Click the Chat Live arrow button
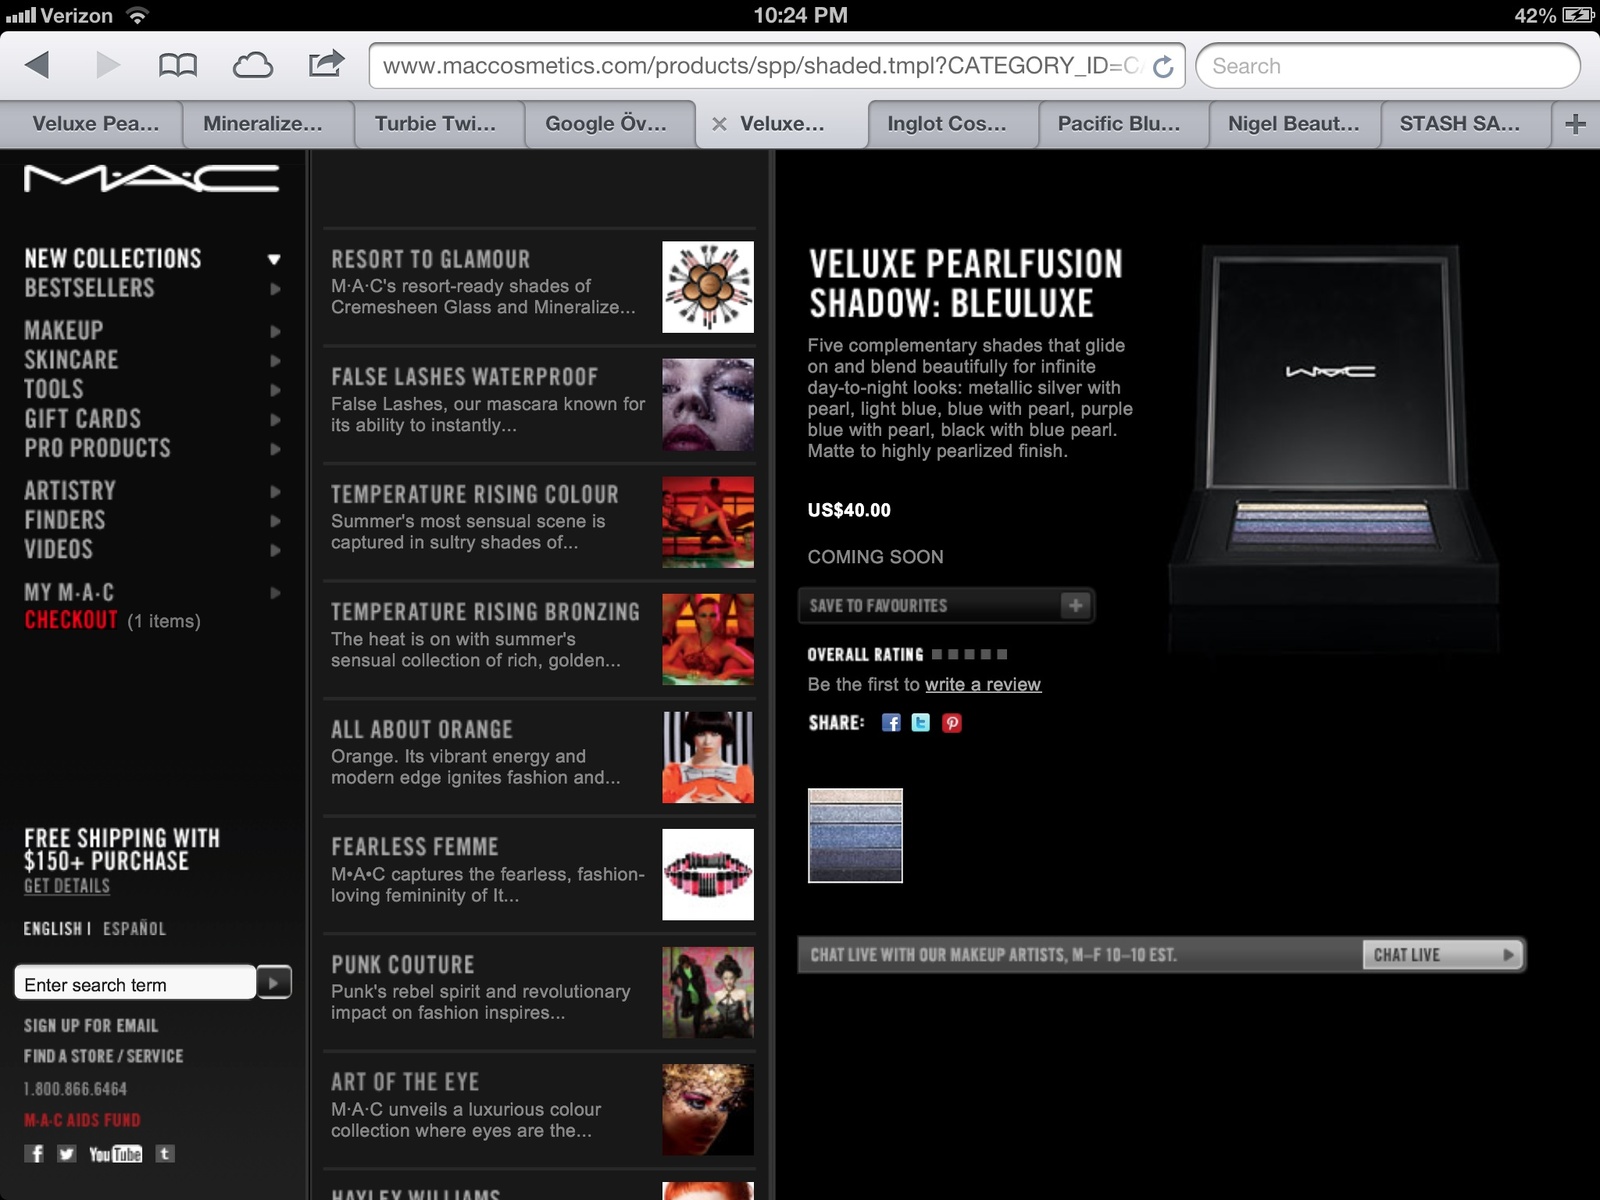This screenshot has height=1200, width=1600. pos(1442,955)
